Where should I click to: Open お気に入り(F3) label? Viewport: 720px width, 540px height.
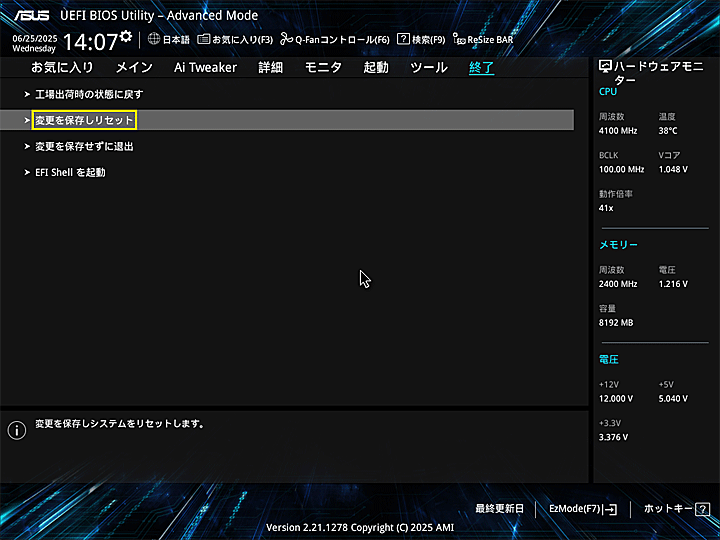pos(242,40)
